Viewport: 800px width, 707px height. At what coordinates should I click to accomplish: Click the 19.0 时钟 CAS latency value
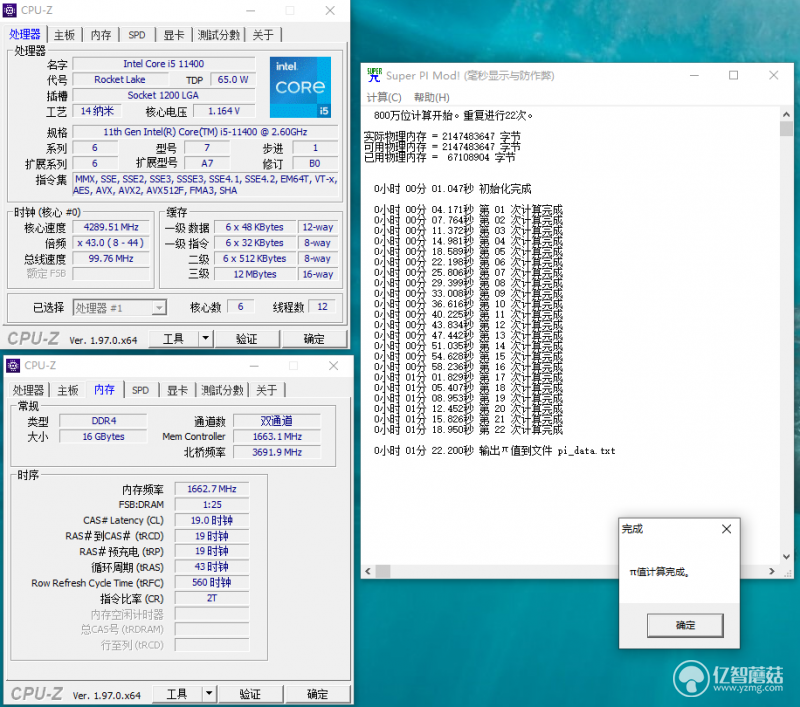coord(212,520)
